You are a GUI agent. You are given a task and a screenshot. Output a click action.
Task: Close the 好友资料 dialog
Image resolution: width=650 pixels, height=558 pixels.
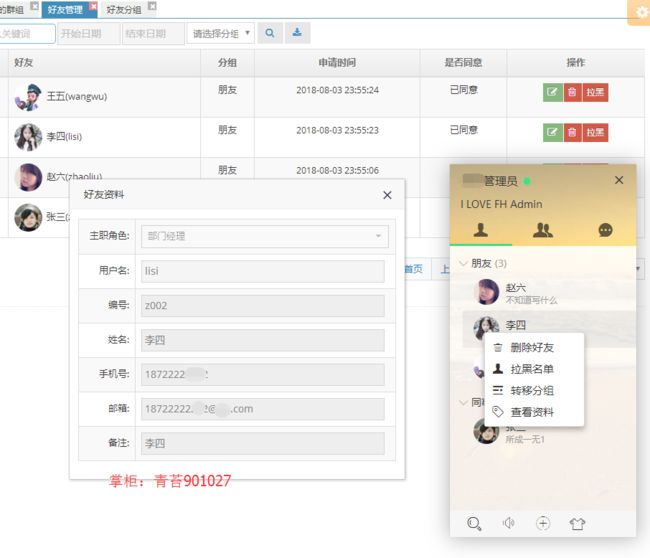click(387, 195)
